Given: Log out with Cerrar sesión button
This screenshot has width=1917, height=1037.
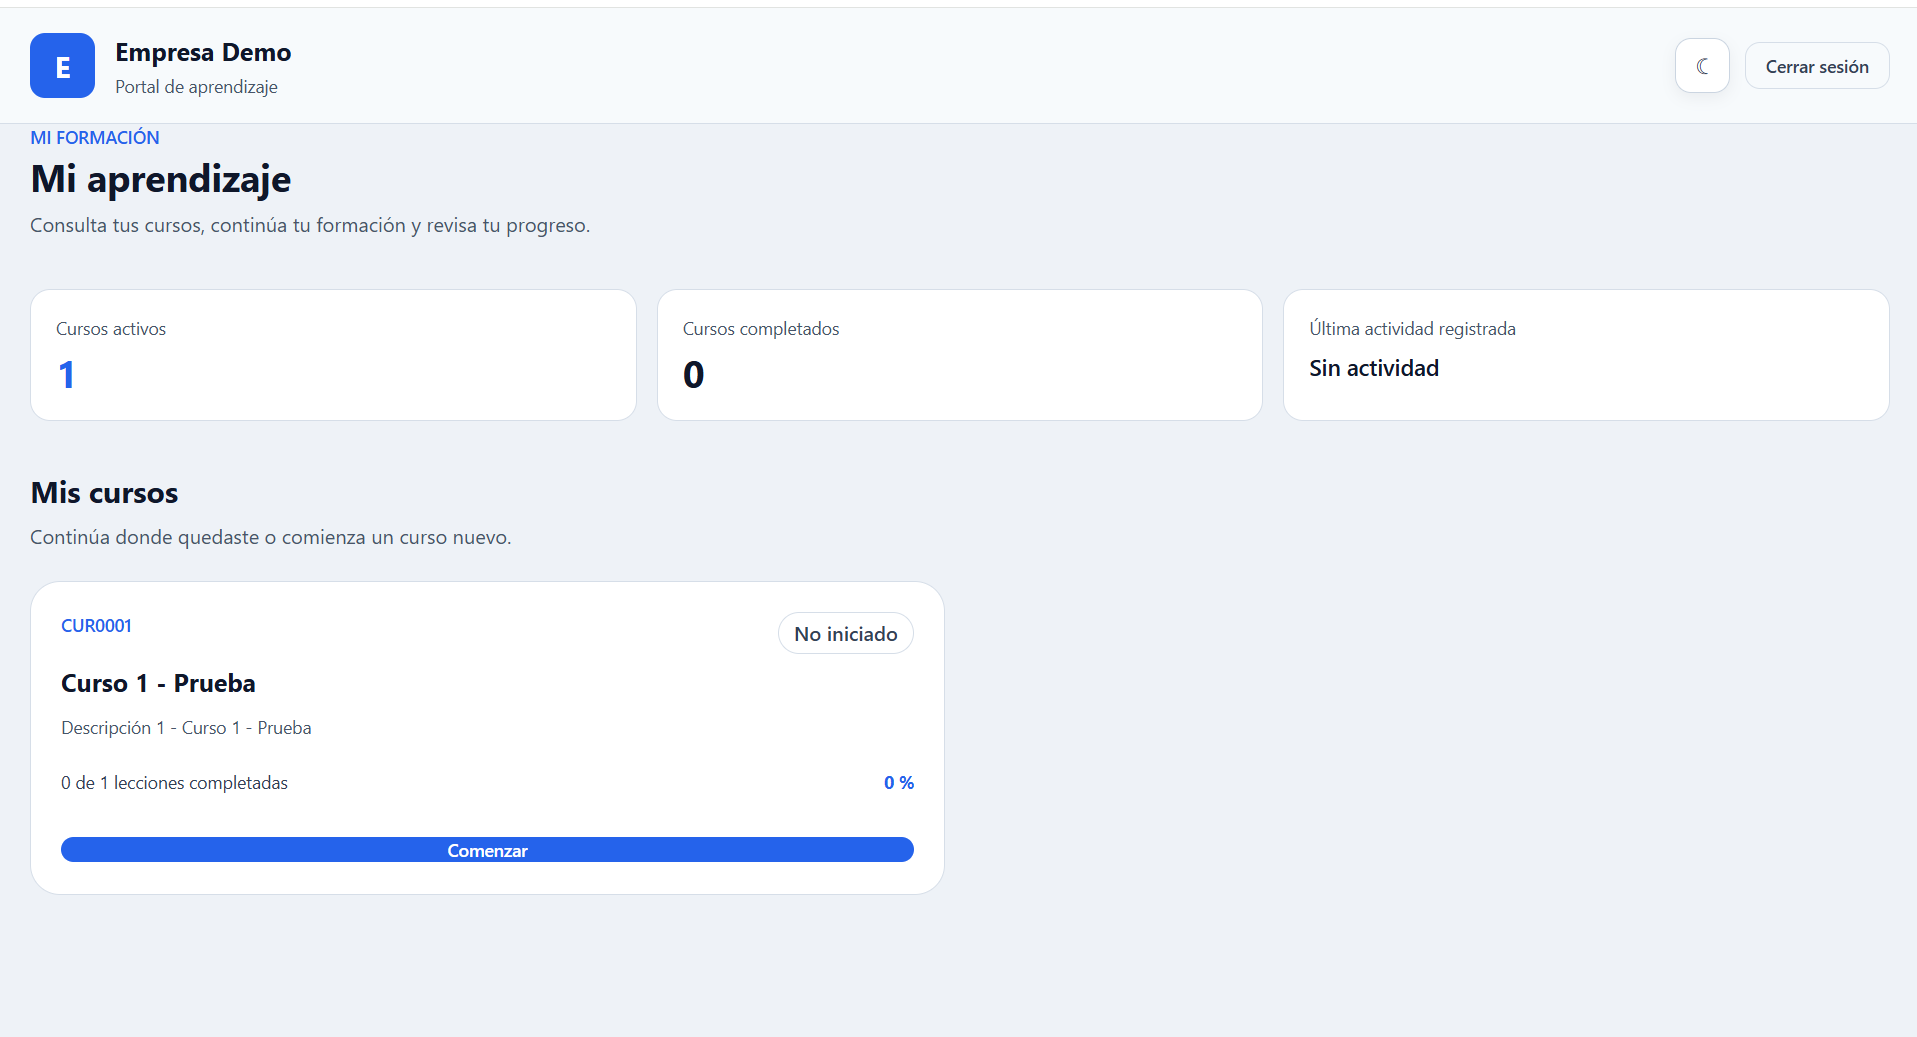Looking at the screenshot, I should coord(1817,66).
